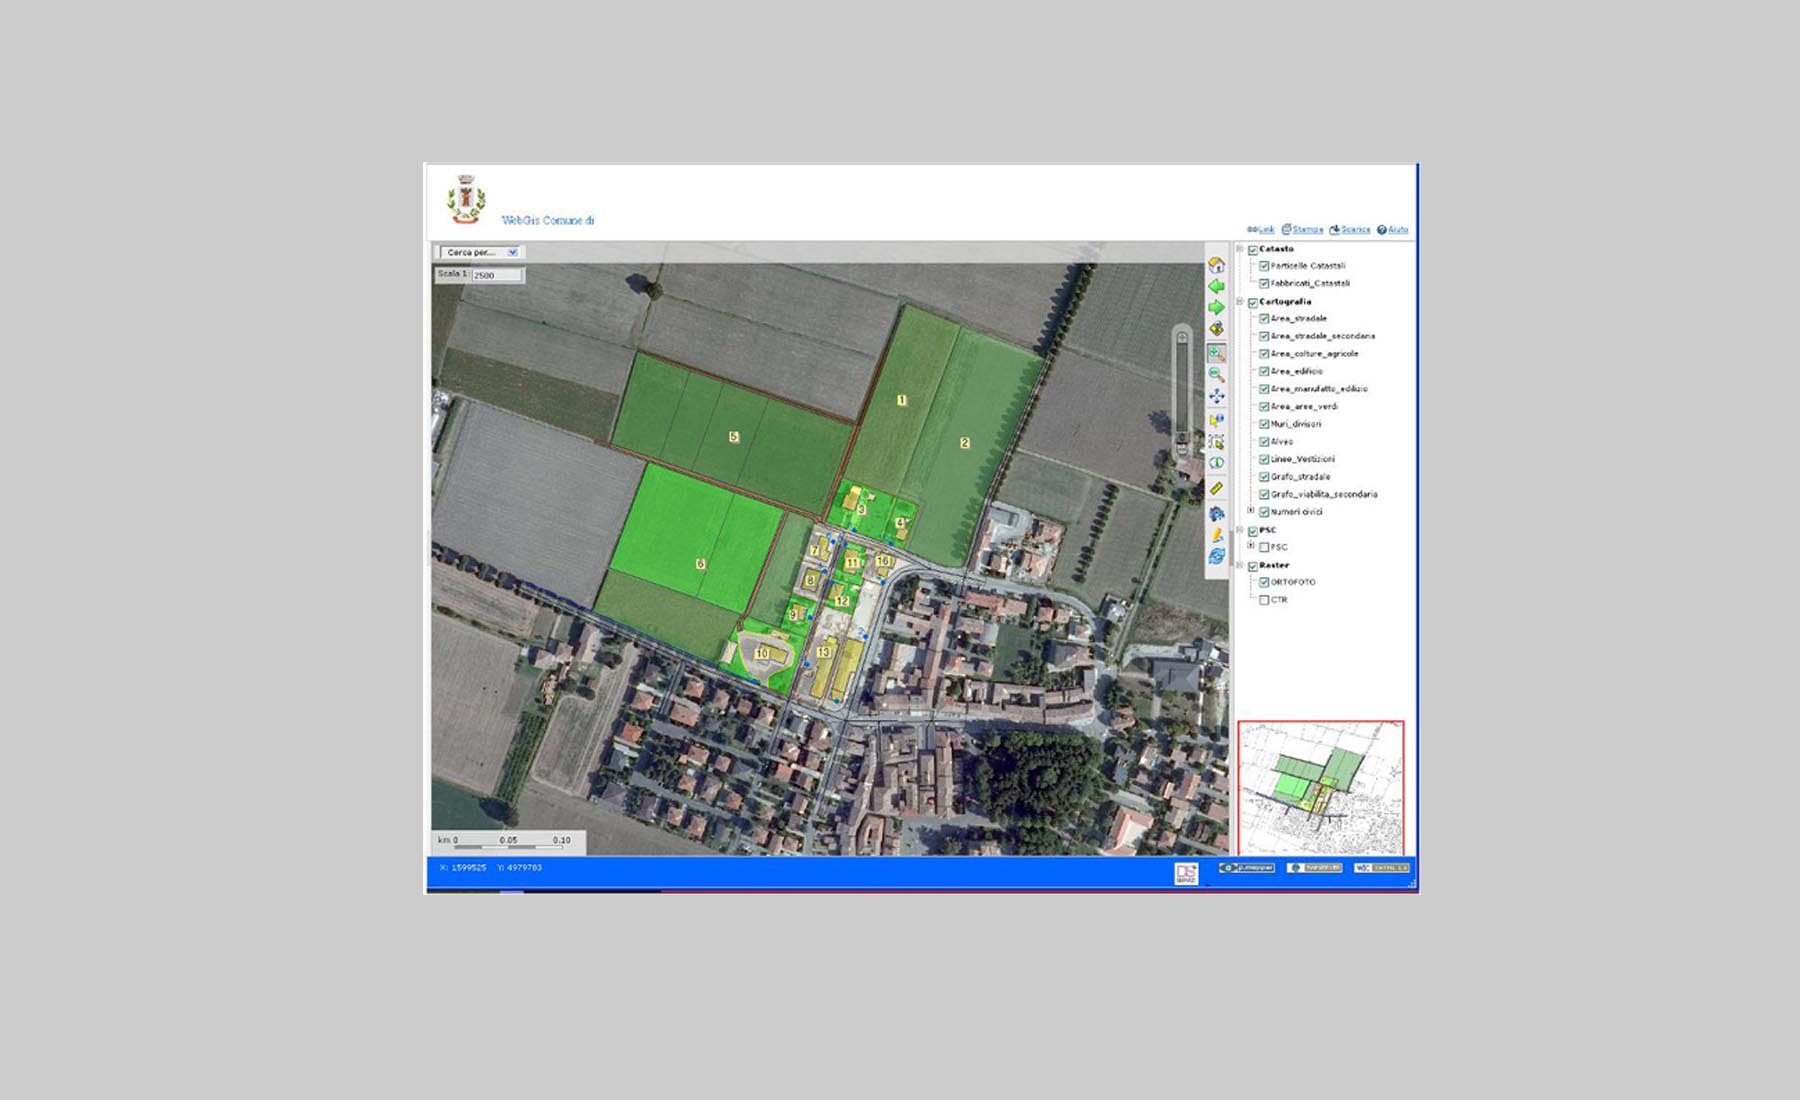
Task: Click the yellow diamond icon below the arrows
Action: pyautogui.click(x=1216, y=329)
